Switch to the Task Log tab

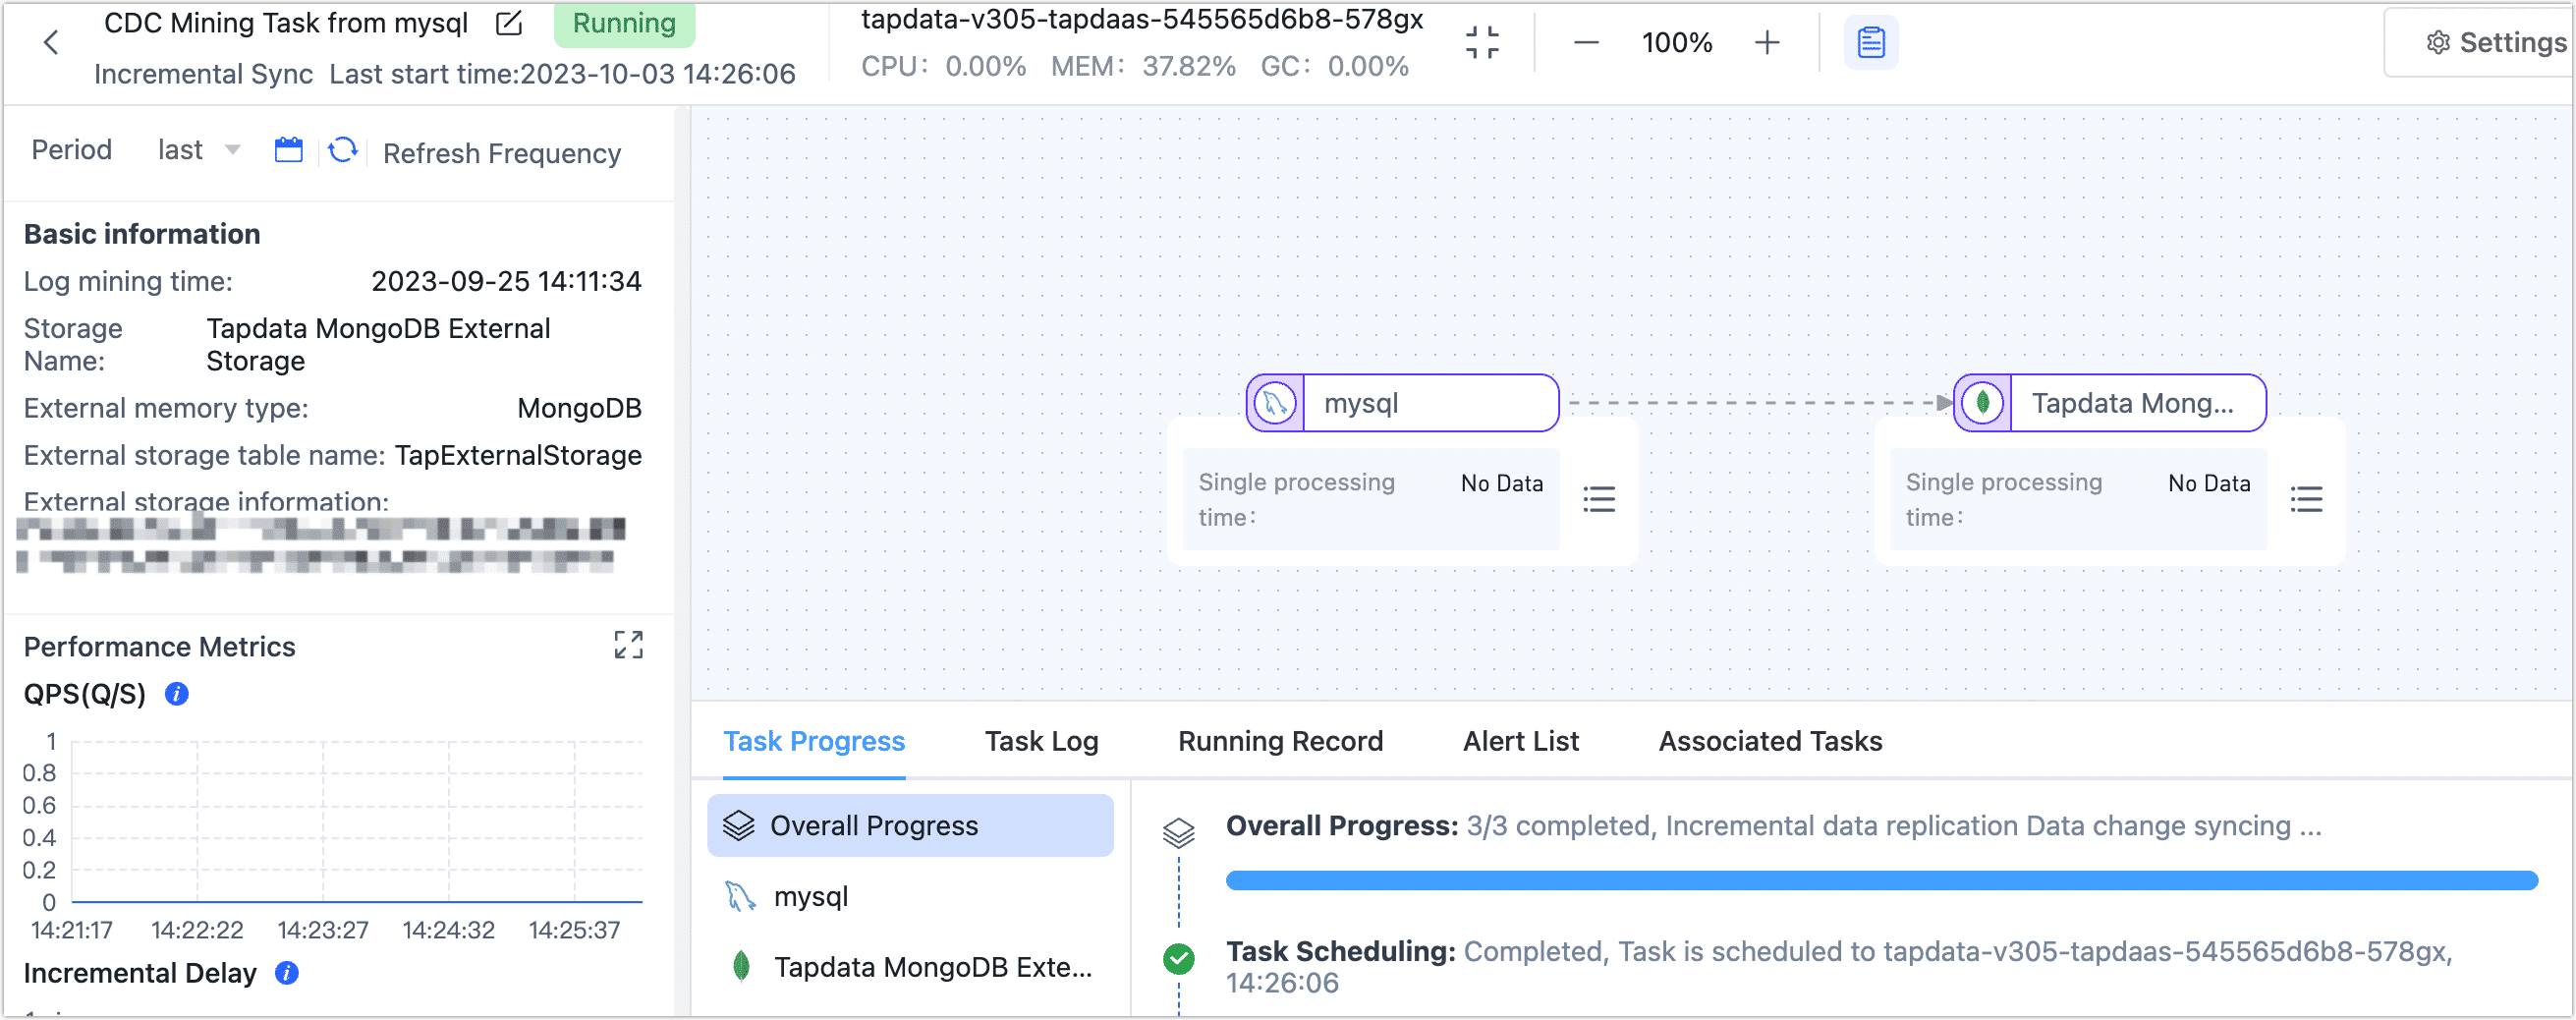[1041, 741]
